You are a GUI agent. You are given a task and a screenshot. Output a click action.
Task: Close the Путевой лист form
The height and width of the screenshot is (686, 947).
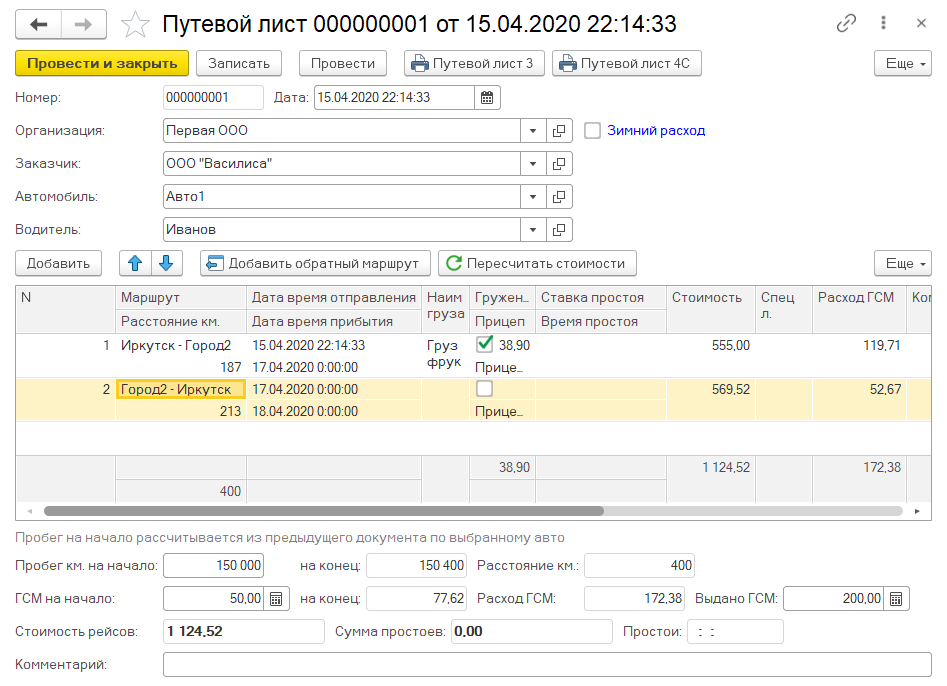(x=921, y=23)
